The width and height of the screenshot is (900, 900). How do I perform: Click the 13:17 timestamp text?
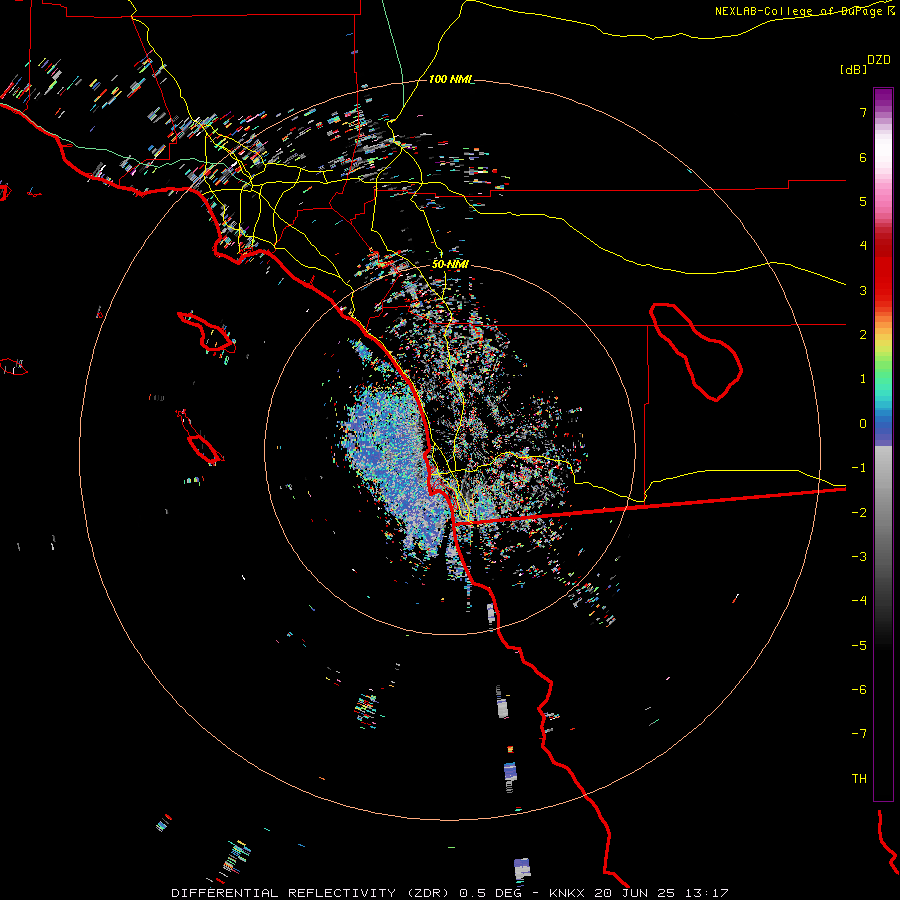(x=709, y=893)
